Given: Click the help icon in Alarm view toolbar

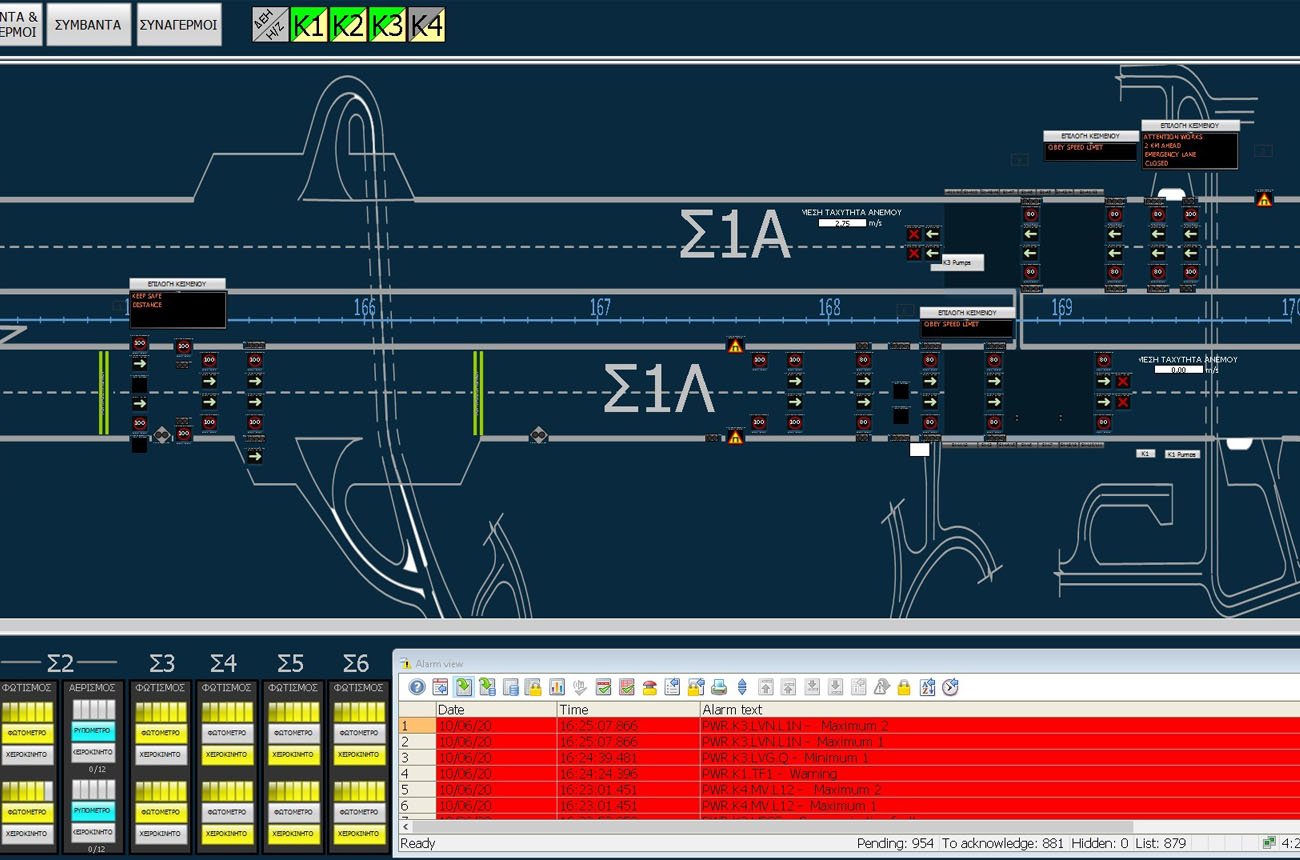Looking at the screenshot, I should click(417, 687).
